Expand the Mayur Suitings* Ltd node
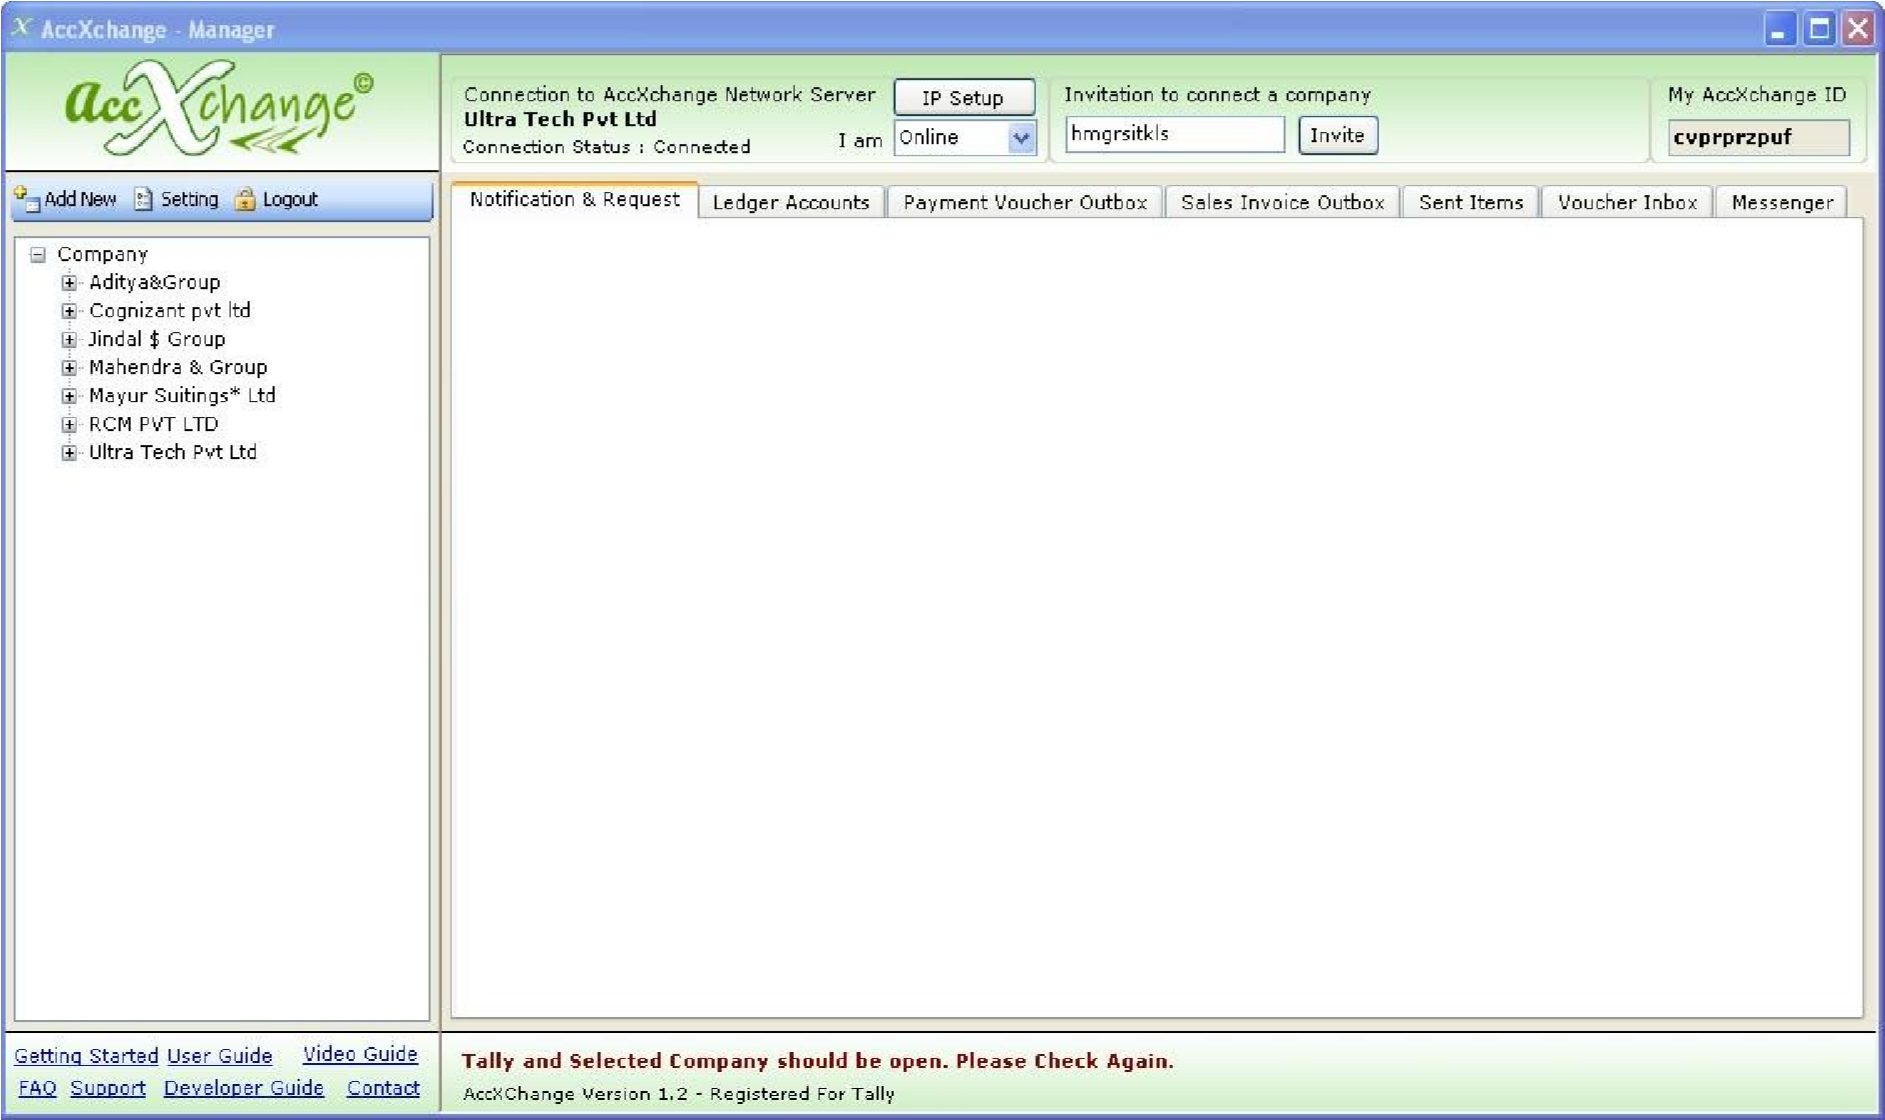This screenshot has height=1120, width=1885. click(69, 396)
